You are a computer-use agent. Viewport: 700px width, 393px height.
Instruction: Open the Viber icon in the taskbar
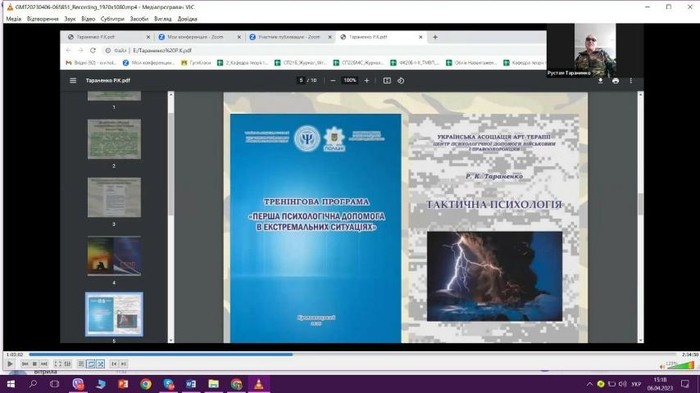coord(78,384)
